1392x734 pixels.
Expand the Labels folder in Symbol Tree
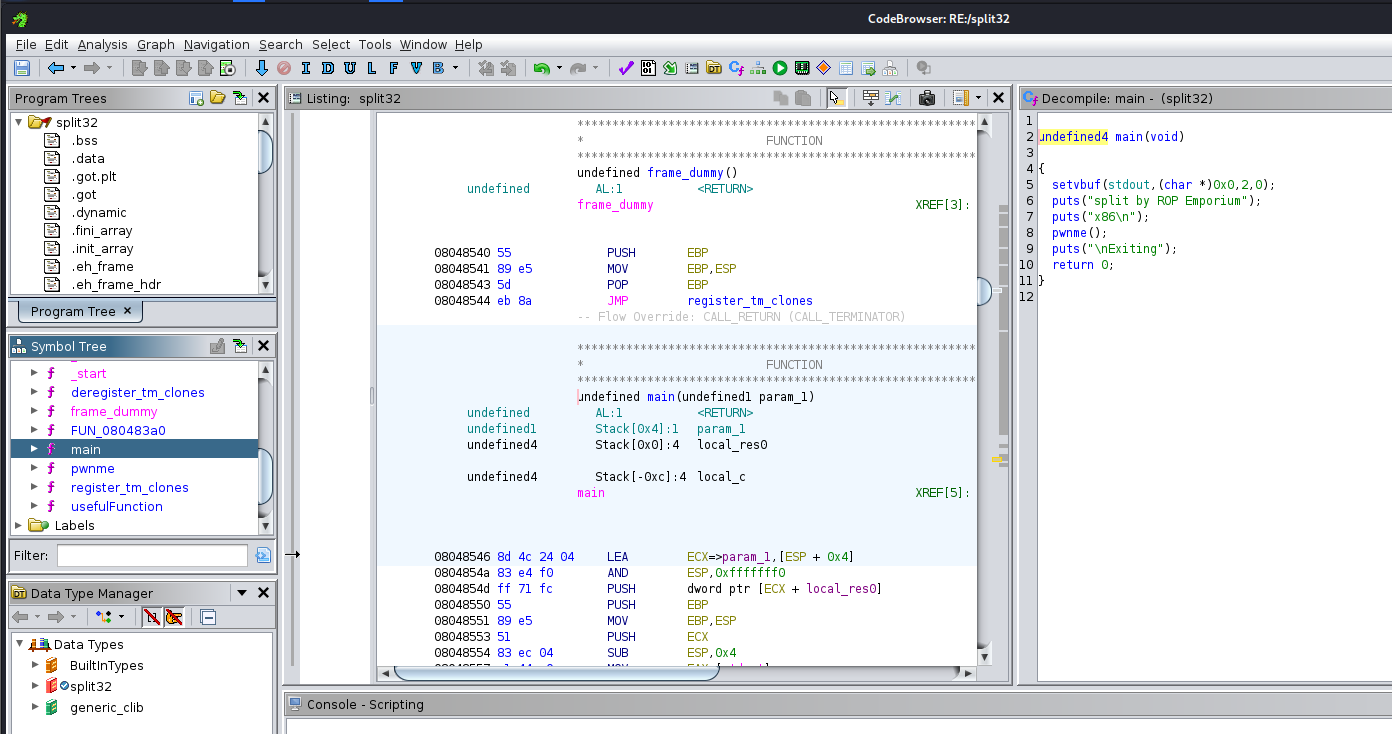18,526
